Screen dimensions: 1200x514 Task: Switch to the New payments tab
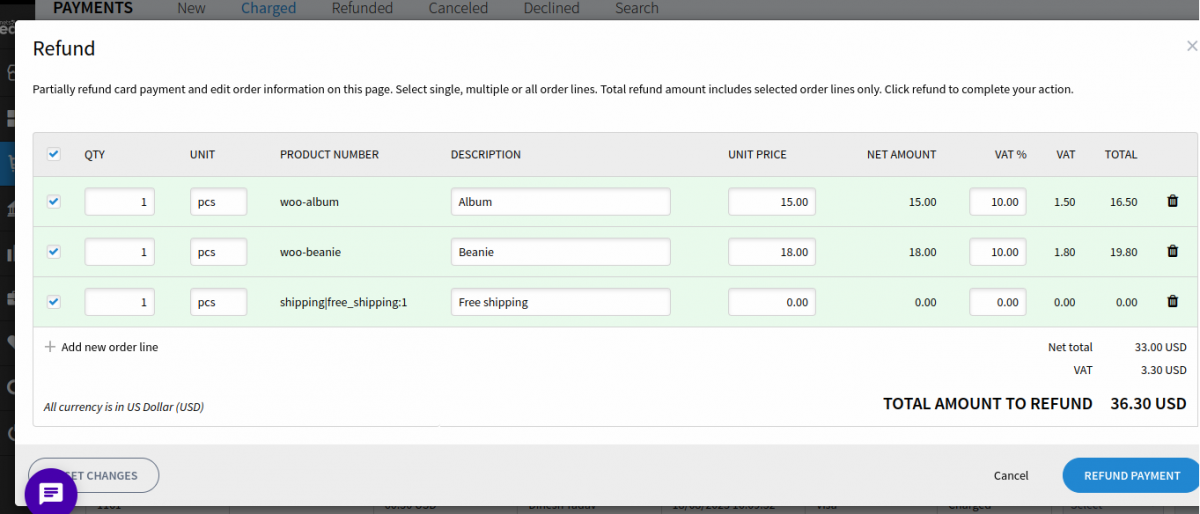coord(191,8)
